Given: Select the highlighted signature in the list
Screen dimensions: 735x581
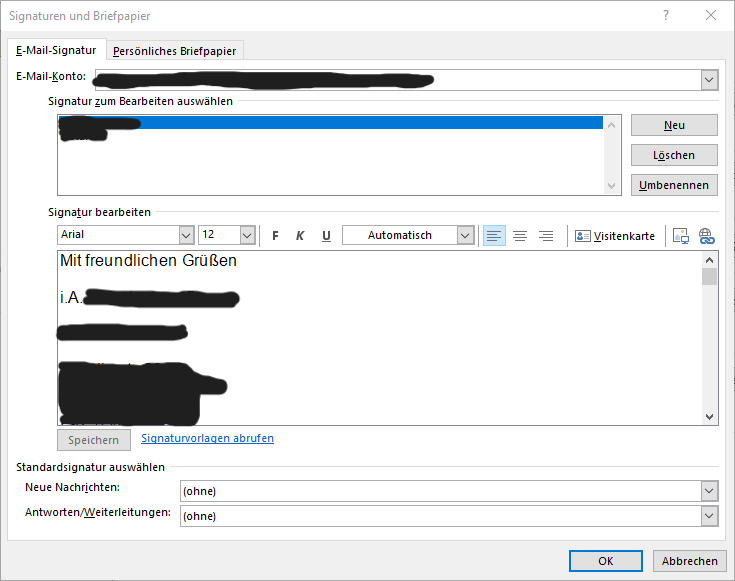Looking at the screenshot, I should point(331,123).
